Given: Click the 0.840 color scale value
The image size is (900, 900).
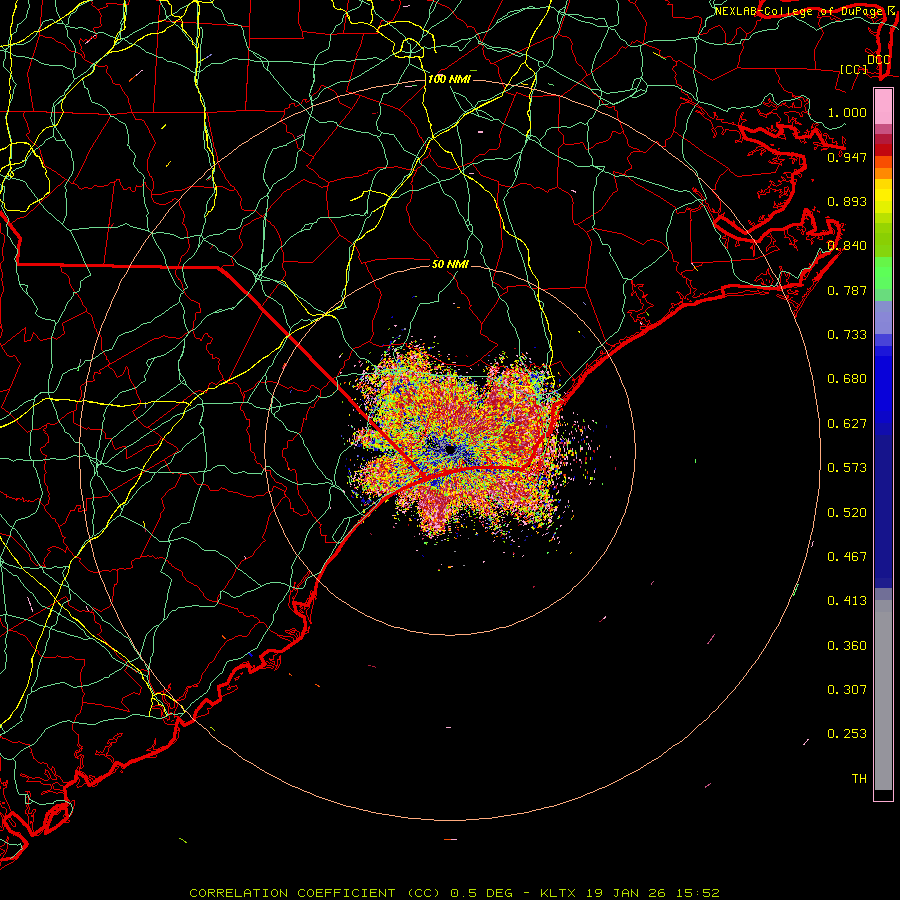Looking at the screenshot, I should (x=847, y=246).
